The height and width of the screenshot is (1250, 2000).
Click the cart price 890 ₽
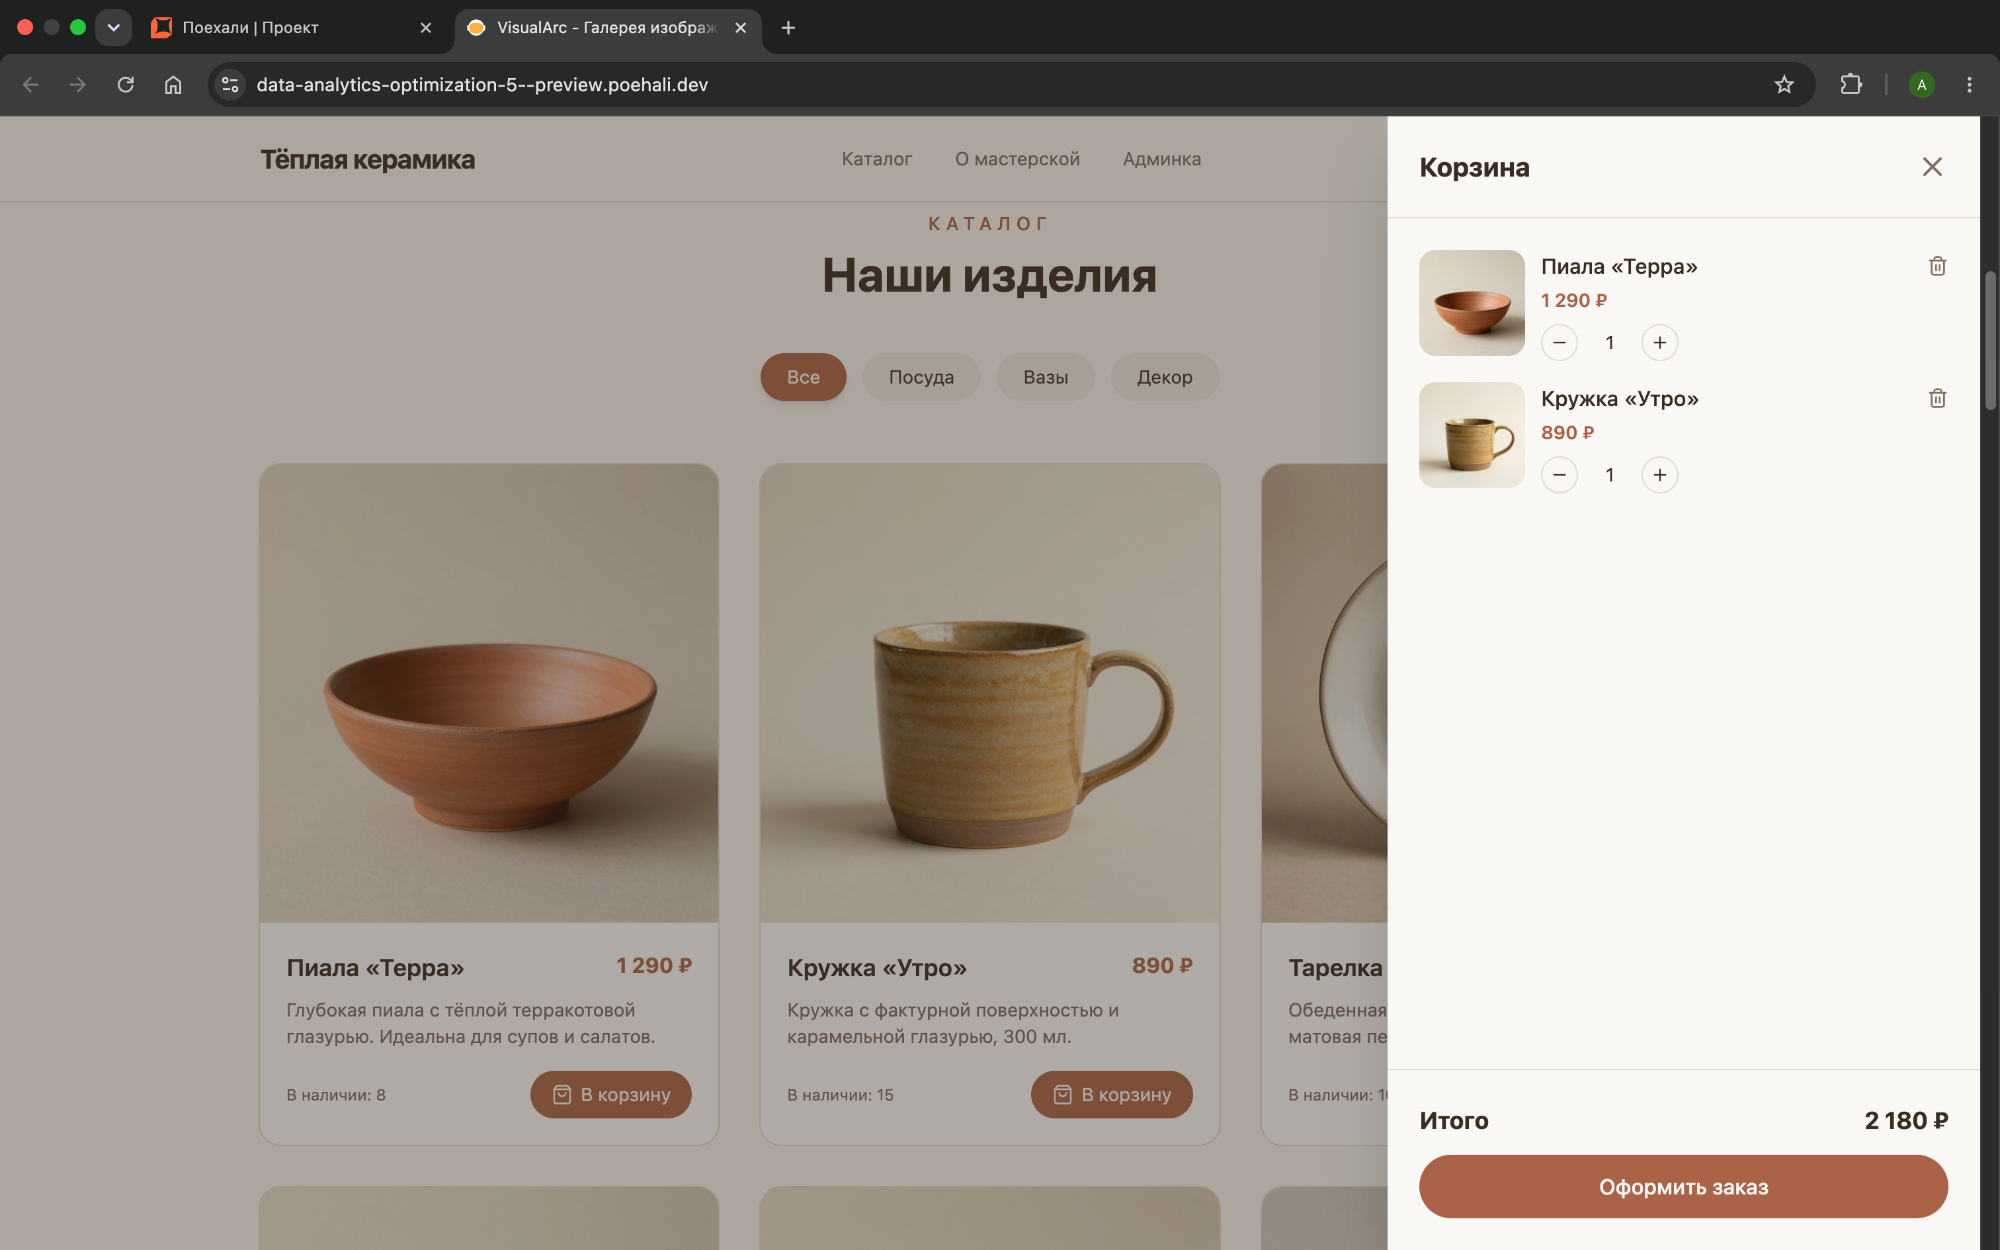(1567, 433)
